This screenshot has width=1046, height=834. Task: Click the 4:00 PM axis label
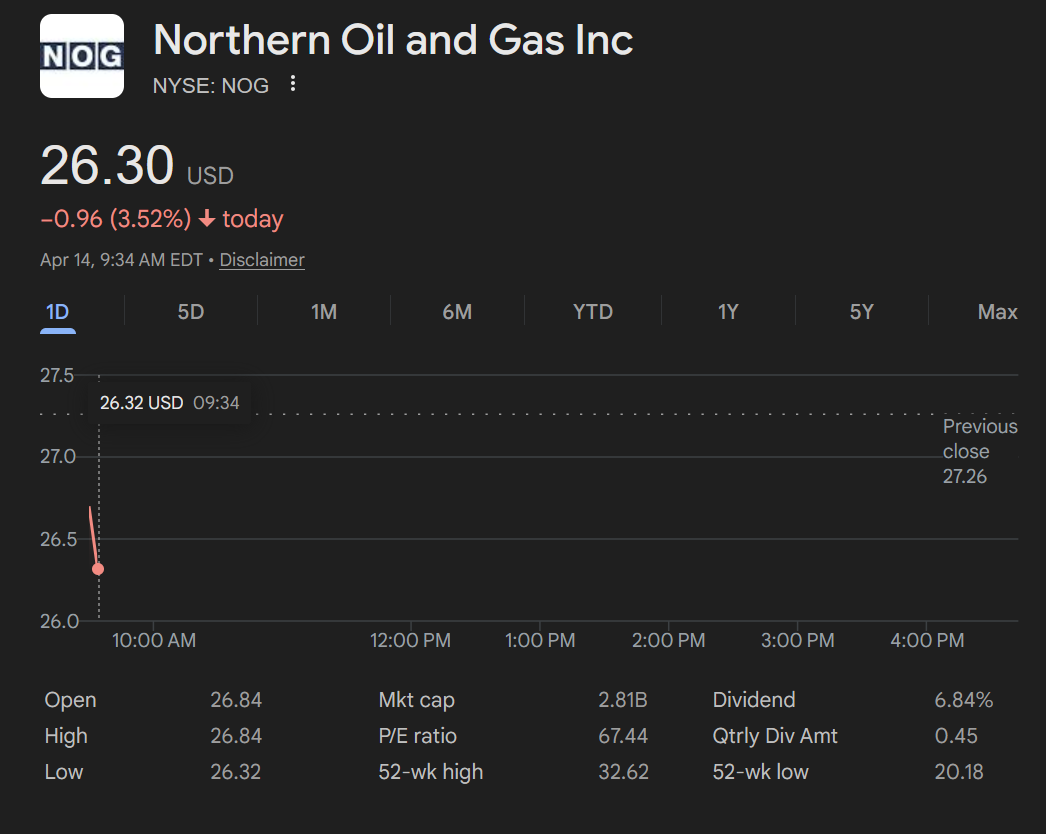pyautogui.click(x=927, y=641)
